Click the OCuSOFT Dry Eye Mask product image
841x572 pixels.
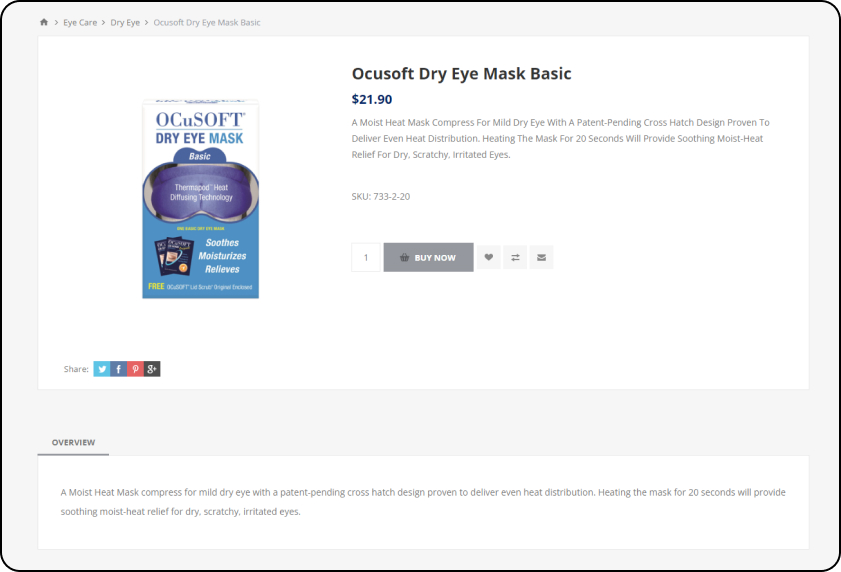pos(200,198)
